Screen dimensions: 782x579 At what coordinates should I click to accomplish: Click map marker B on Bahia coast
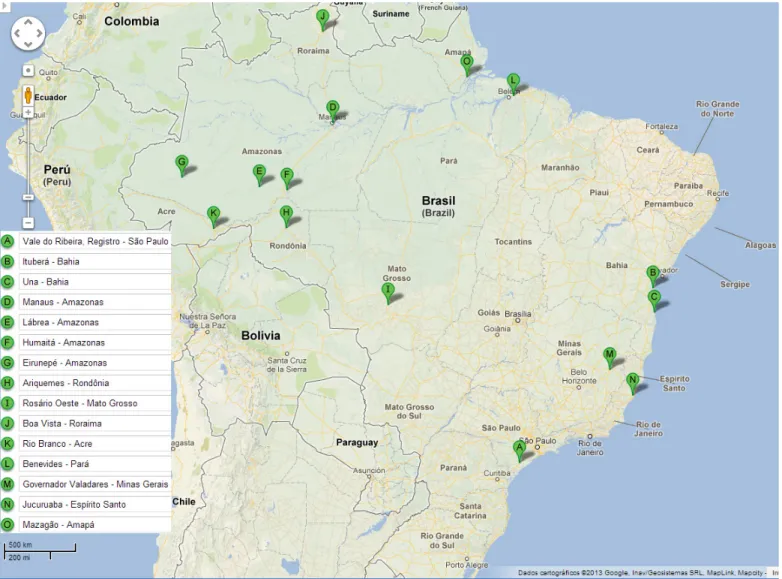coord(653,276)
